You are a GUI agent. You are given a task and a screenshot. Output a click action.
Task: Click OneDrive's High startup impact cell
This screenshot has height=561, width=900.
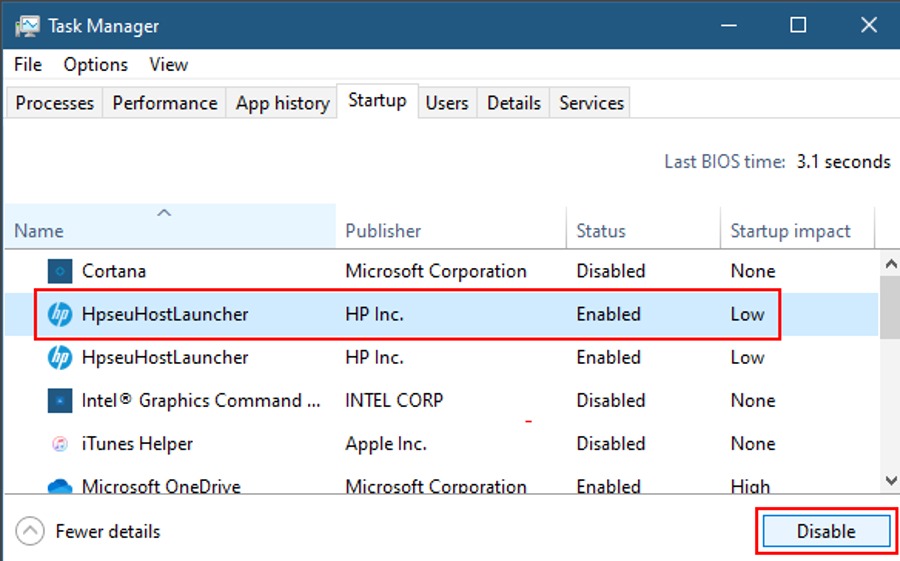(750, 486)
